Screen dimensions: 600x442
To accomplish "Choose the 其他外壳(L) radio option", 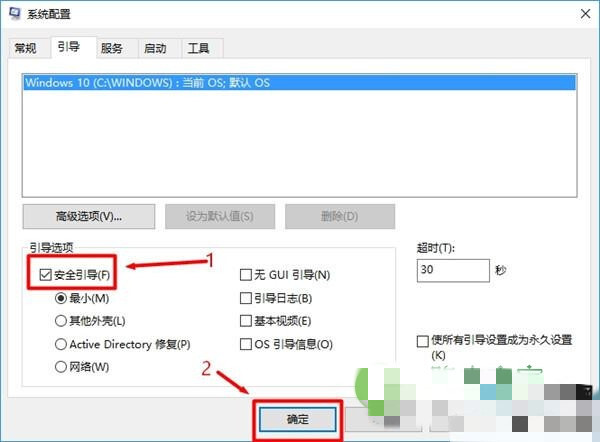I will pos(61,321).
